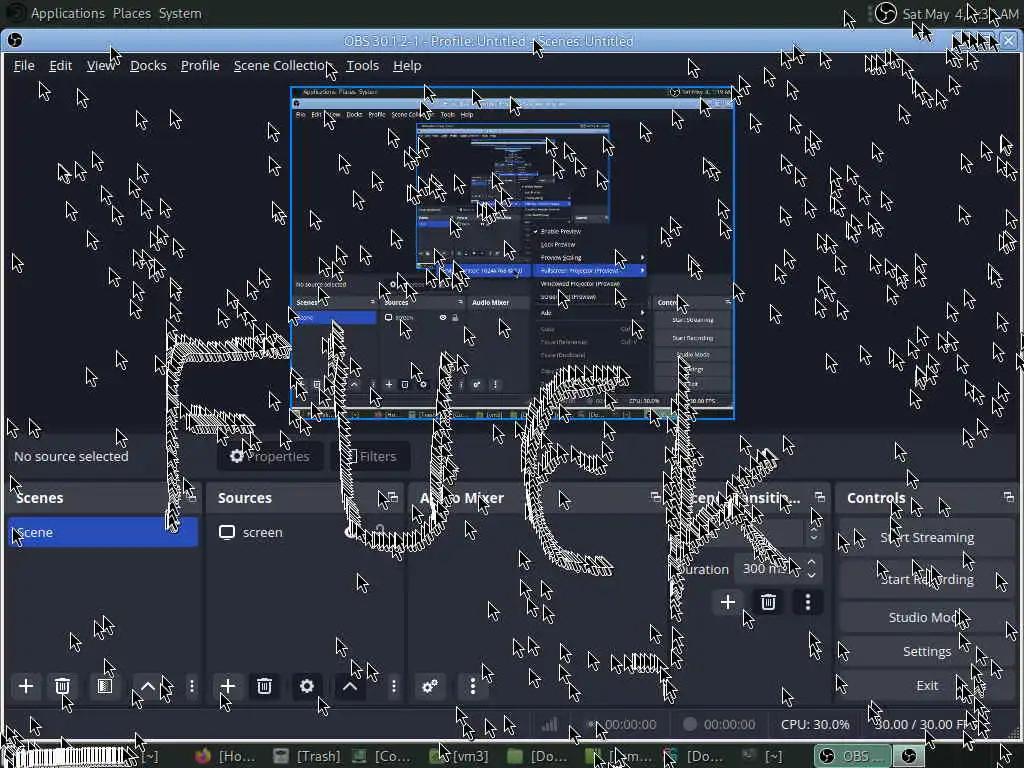
Task: Click the Duration 300 ms input field
Action: click(x=777, y=568)
